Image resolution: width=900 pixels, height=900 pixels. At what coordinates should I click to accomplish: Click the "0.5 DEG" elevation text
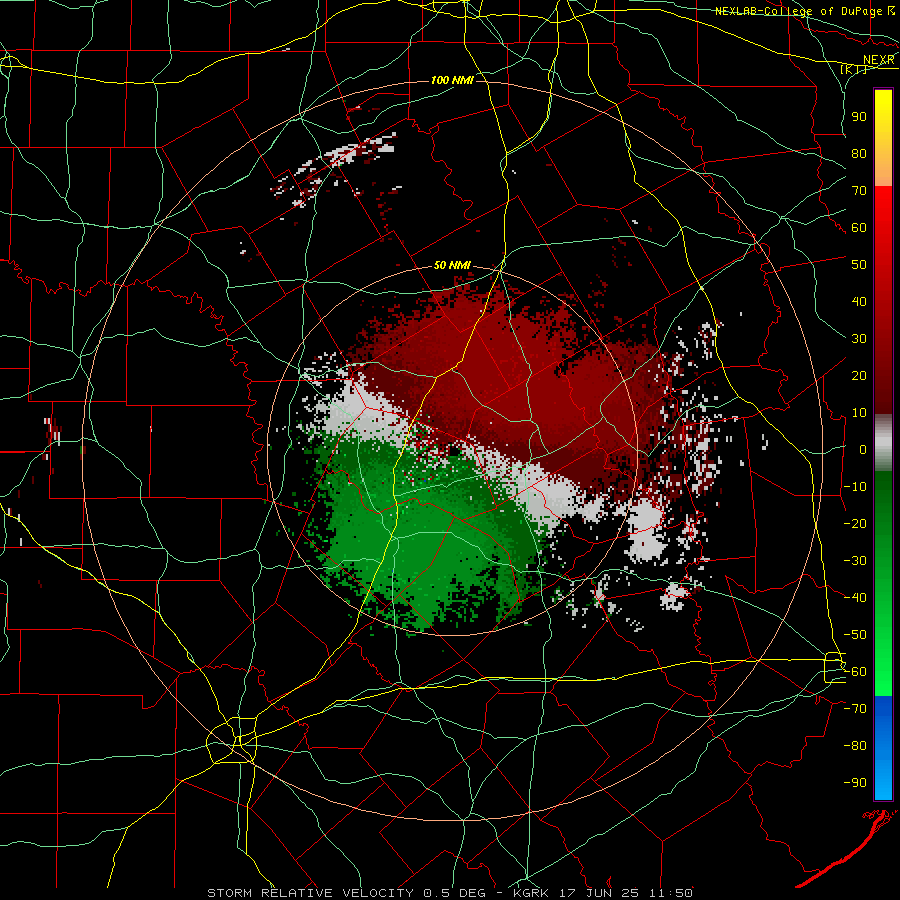pos(454,893)
